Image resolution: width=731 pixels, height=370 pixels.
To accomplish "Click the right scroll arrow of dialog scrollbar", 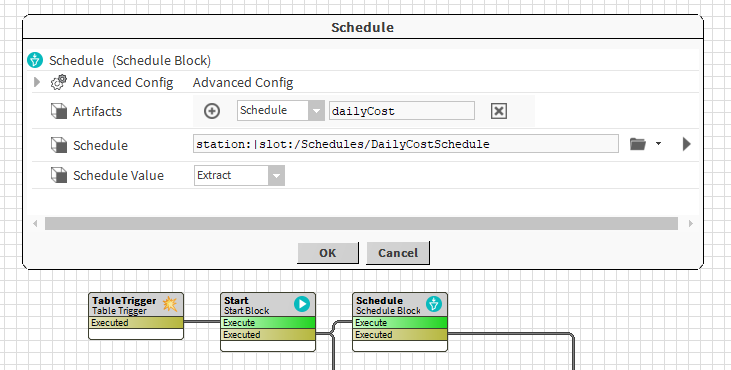I will click(690, 223).
